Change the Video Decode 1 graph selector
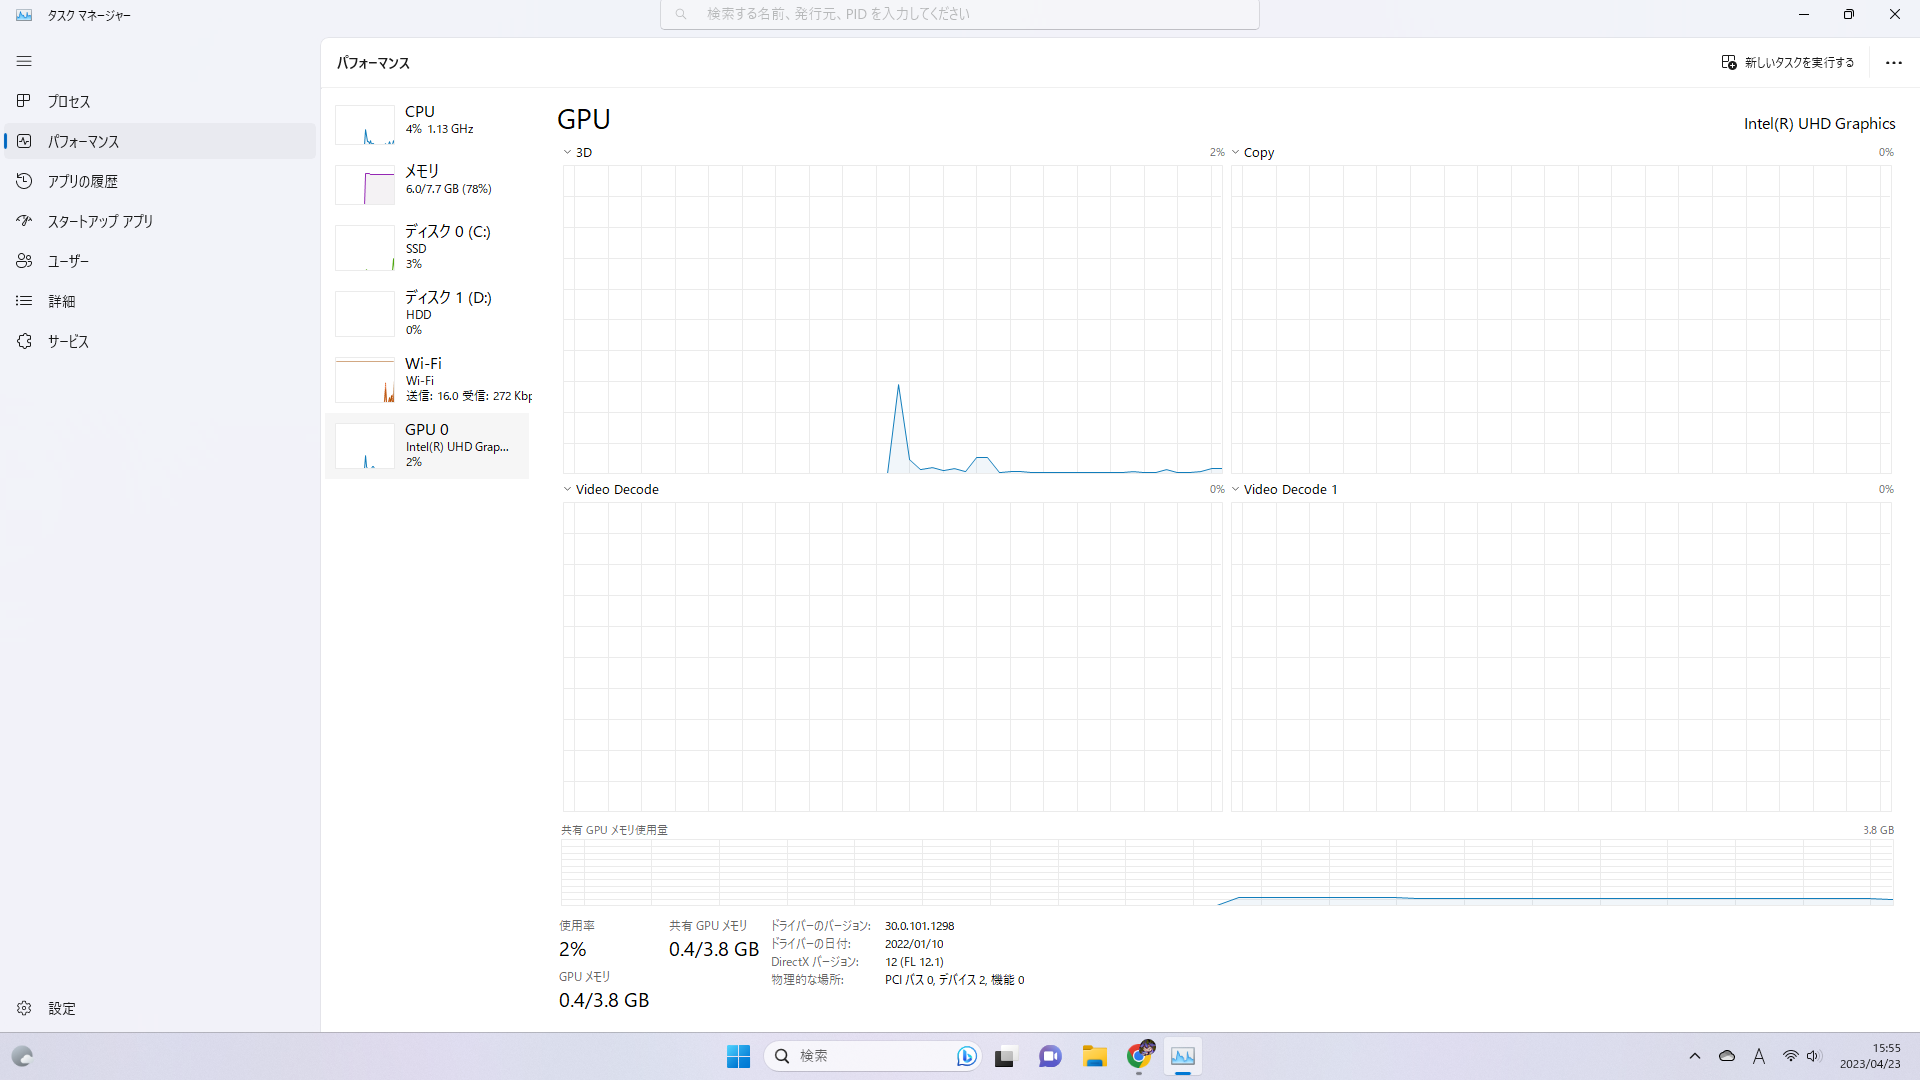The image size is (1920, 1080). coord(1235,490)
